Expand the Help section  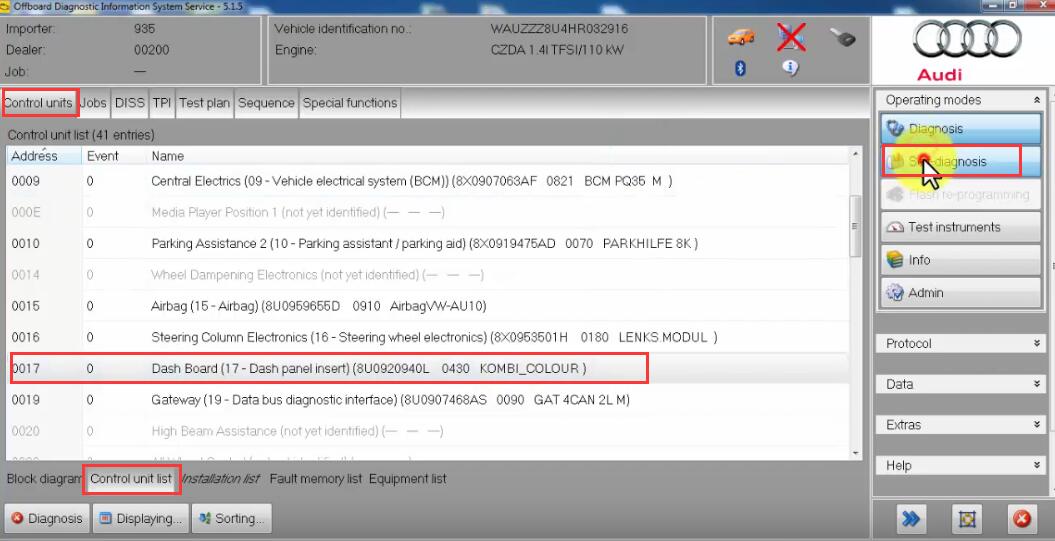tap(961, 466)
